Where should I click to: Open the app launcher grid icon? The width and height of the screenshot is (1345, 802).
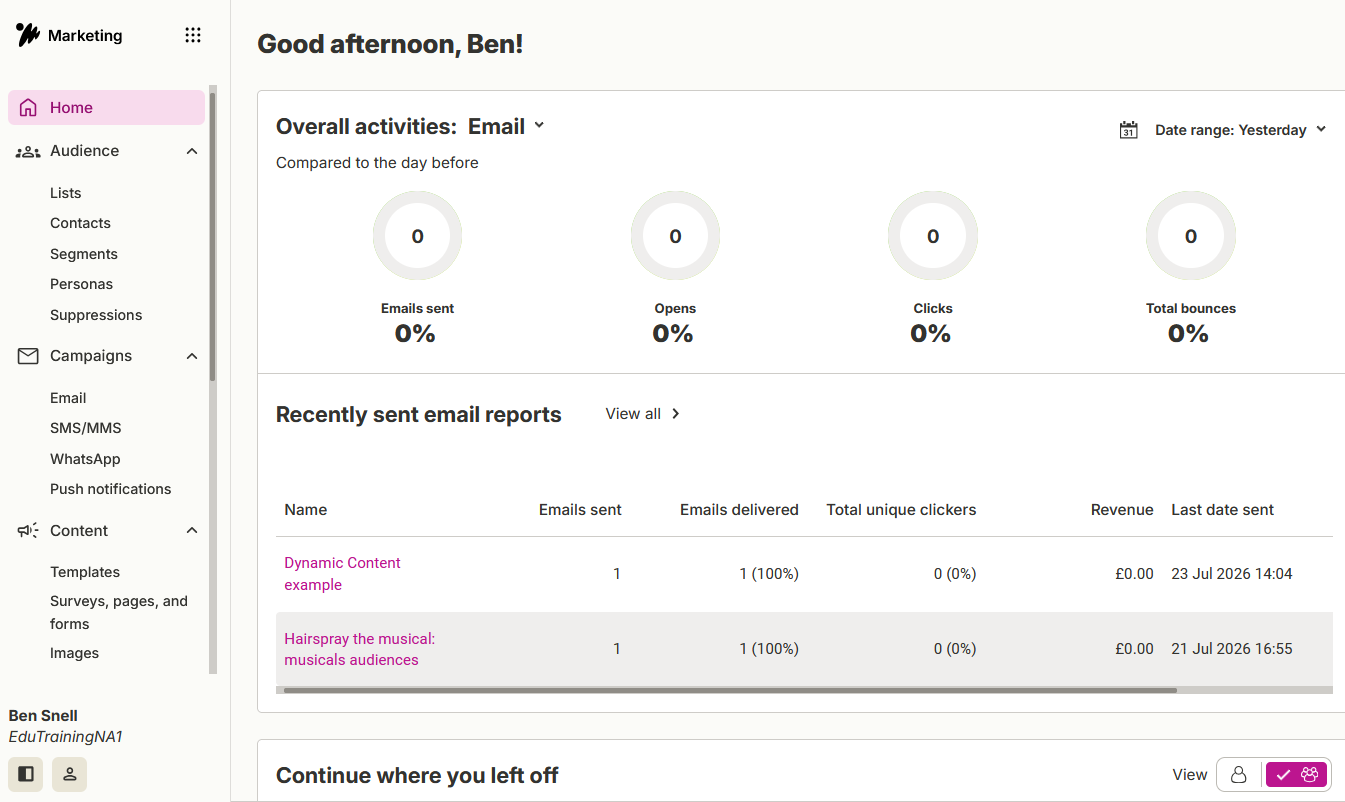point(193,35)
